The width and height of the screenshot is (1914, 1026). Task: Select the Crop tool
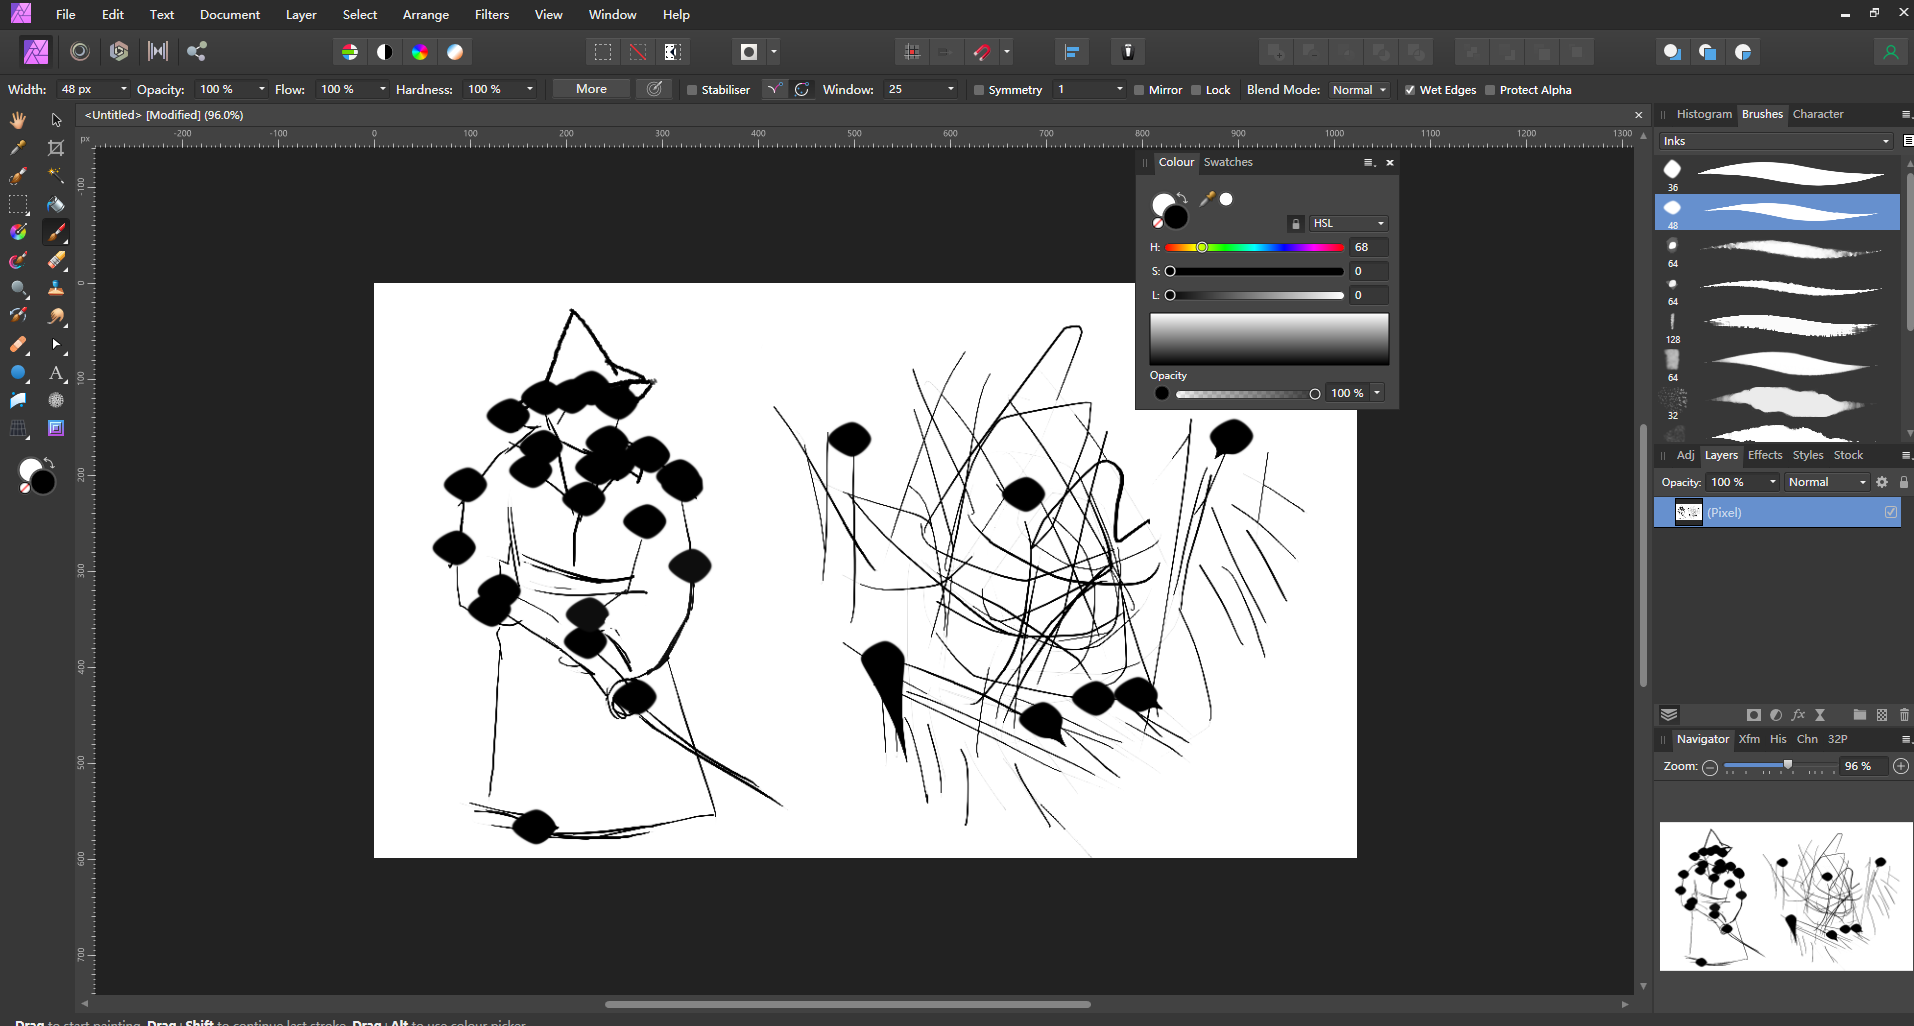point(56,148)
